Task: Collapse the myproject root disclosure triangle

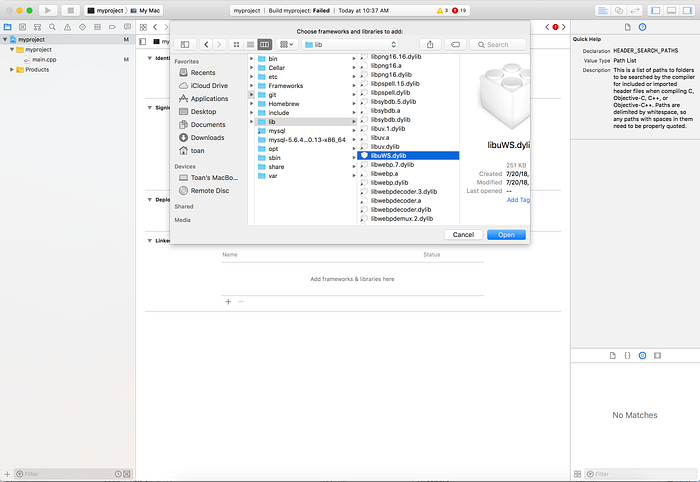Action: pyautogui.click(x=5, y=40)
